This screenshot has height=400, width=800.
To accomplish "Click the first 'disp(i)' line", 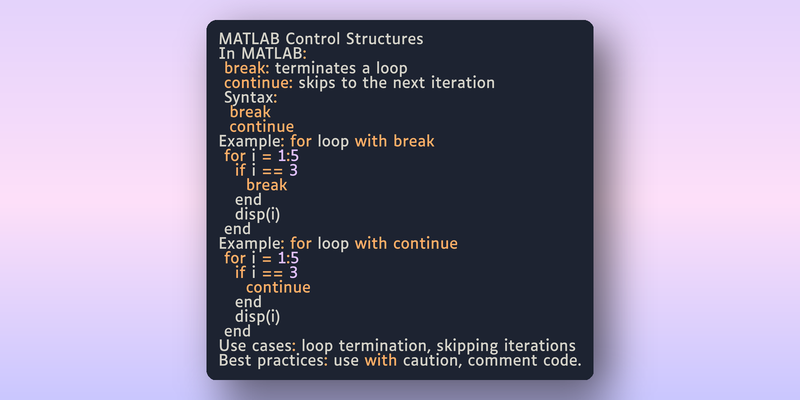I will pos(258,214).
